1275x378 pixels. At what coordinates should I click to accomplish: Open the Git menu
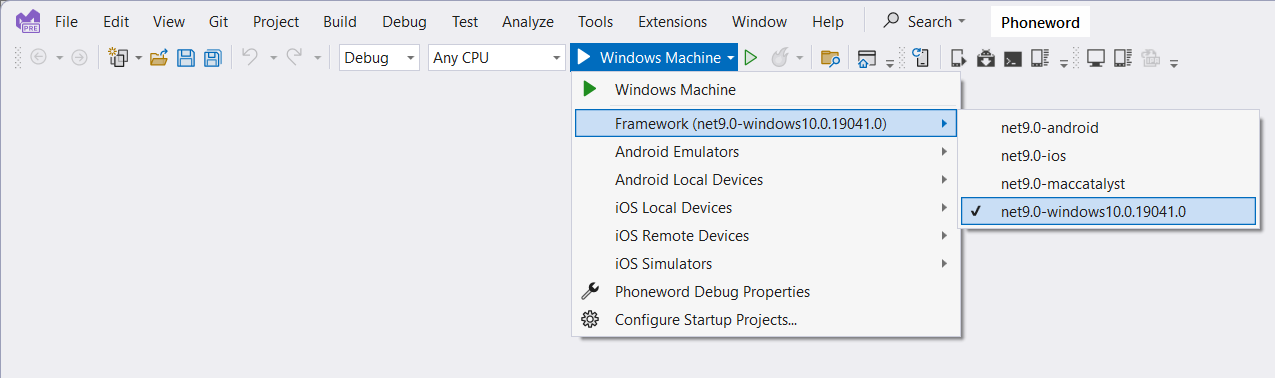coord(219,21)
